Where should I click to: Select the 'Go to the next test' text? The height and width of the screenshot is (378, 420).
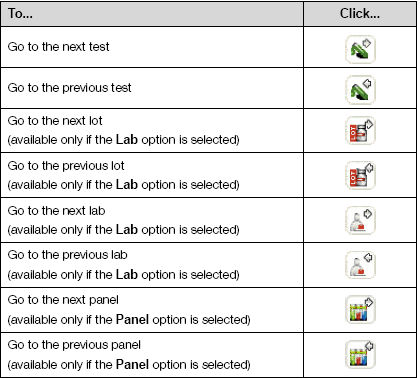58,47
